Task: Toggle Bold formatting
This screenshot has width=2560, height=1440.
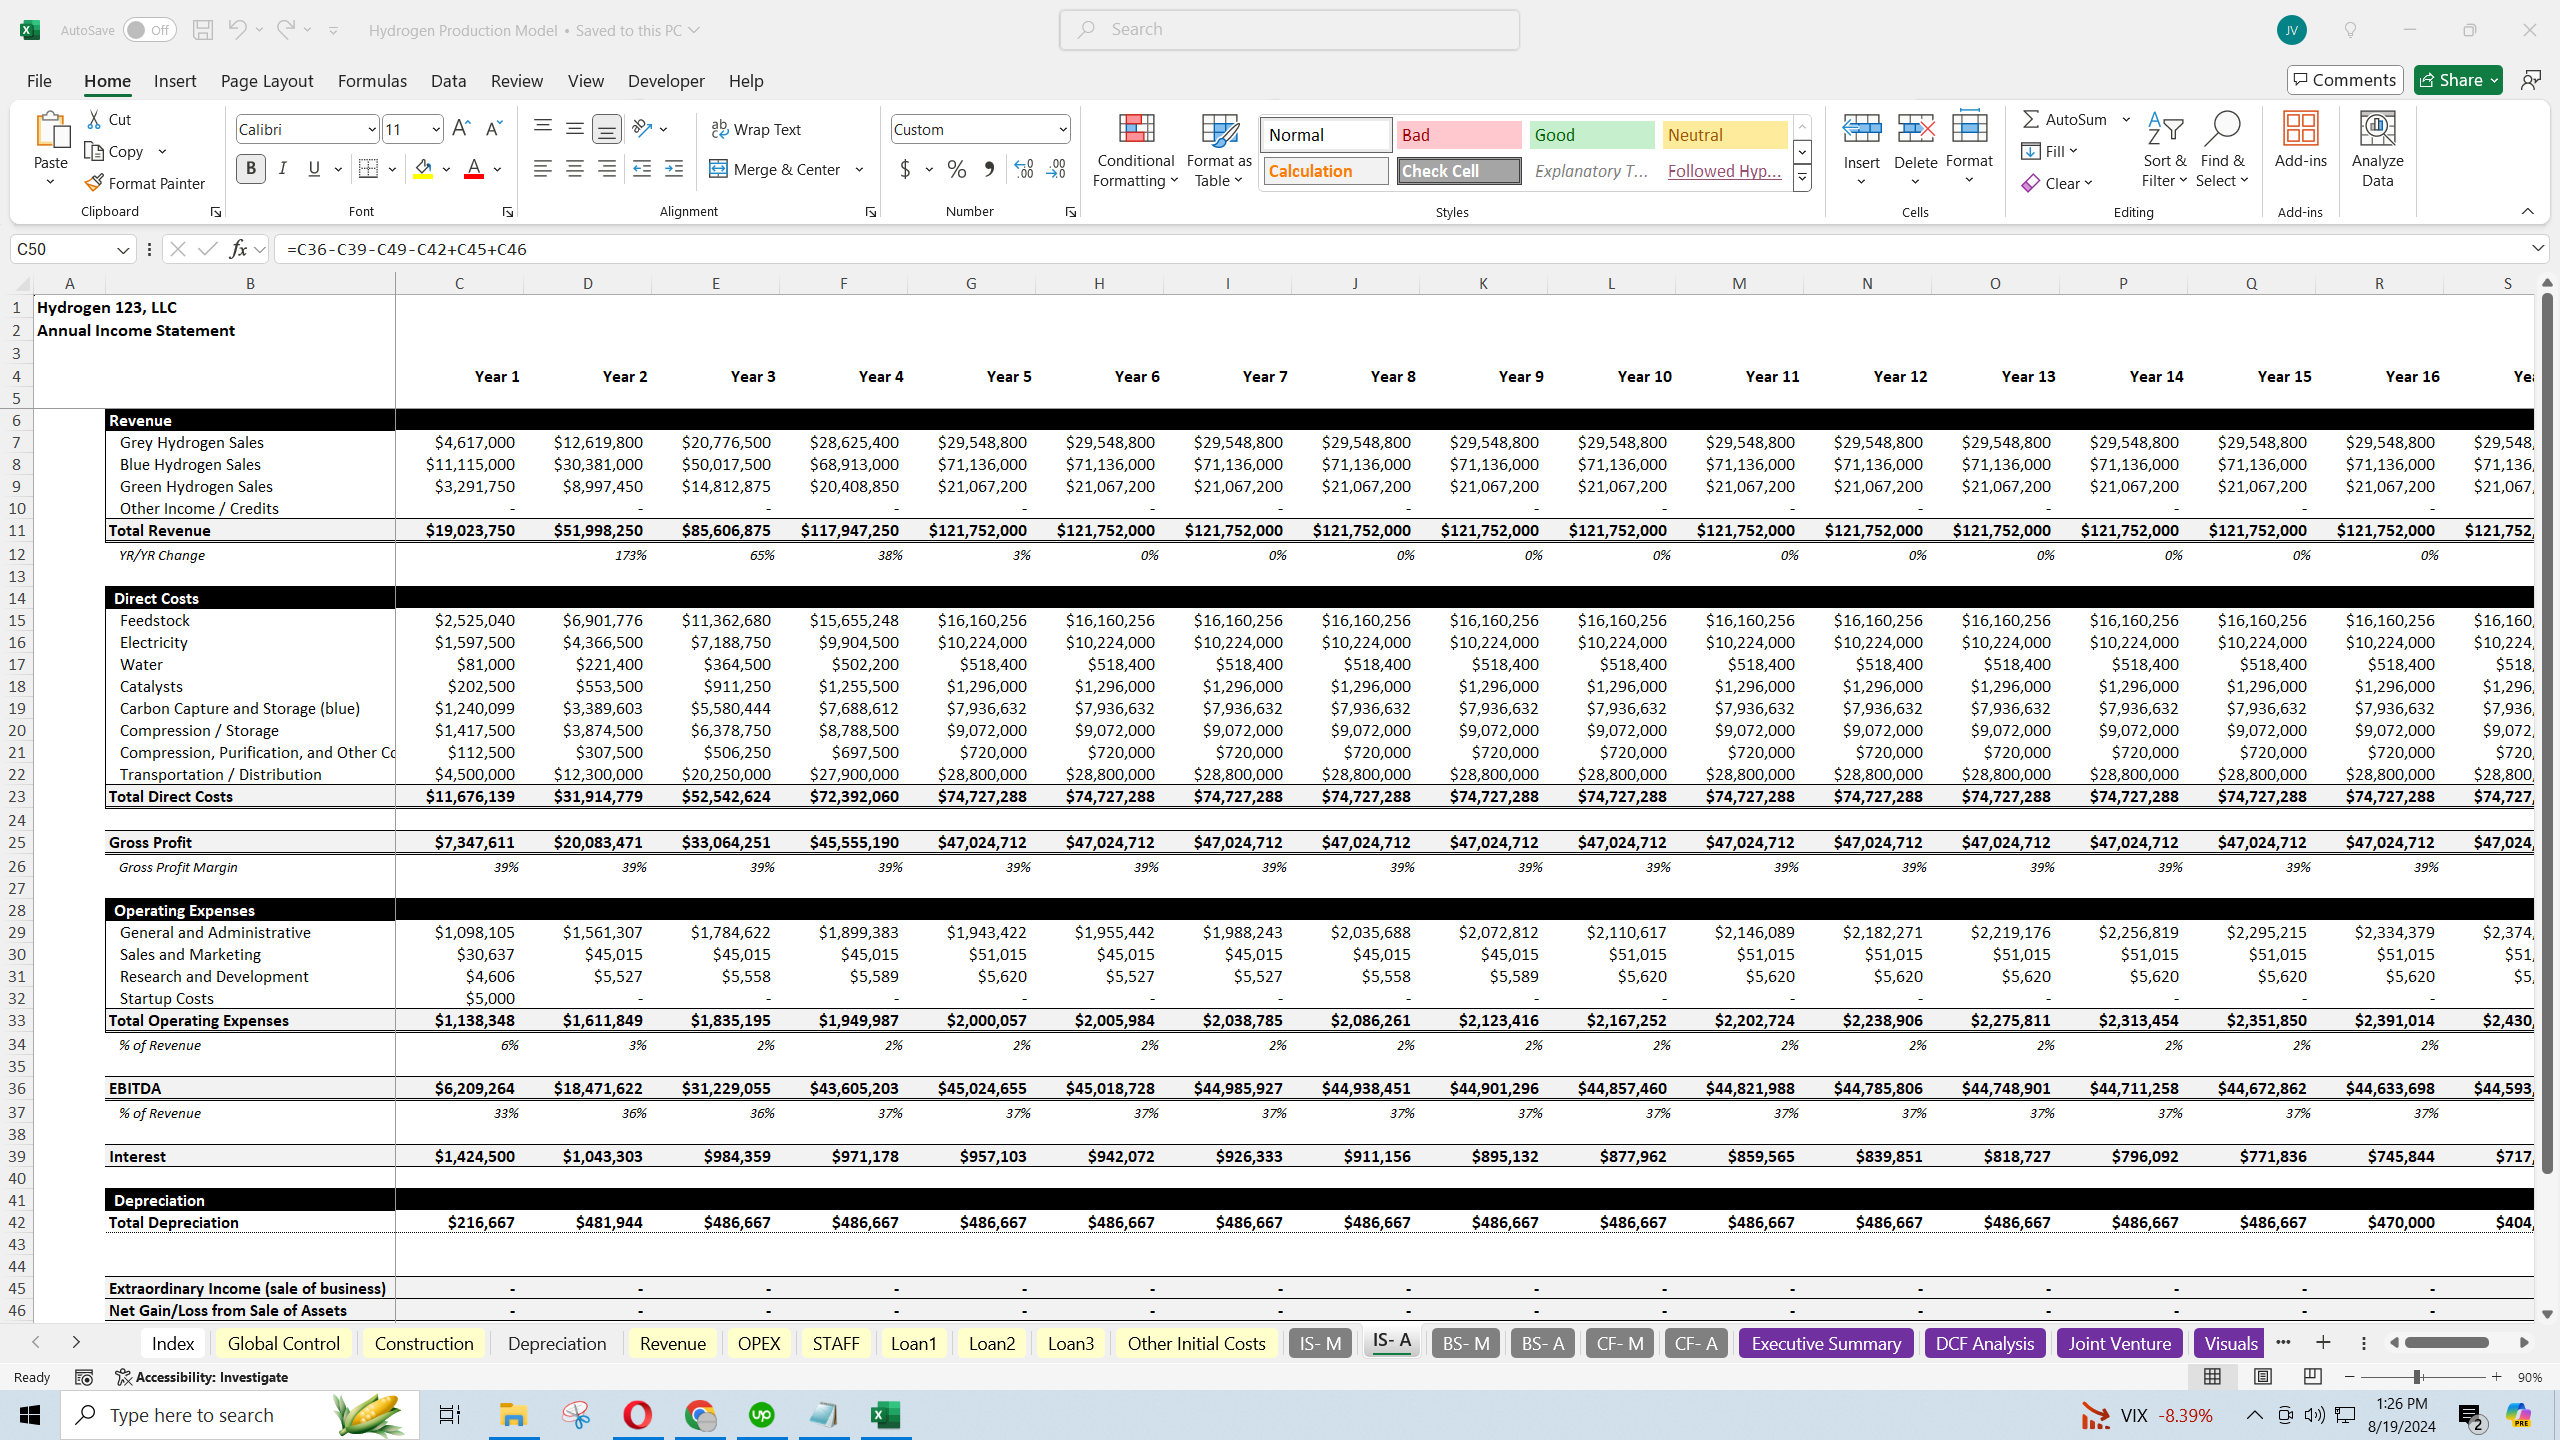Action: pos(251,169)
